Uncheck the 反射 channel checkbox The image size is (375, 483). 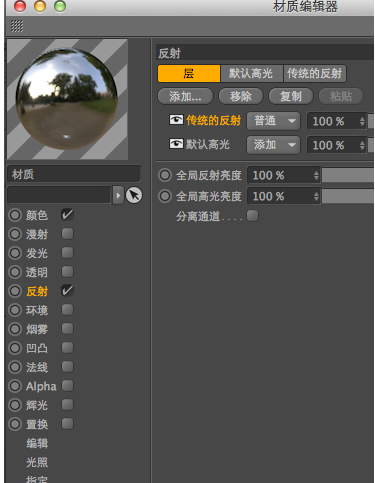(67, 291)
